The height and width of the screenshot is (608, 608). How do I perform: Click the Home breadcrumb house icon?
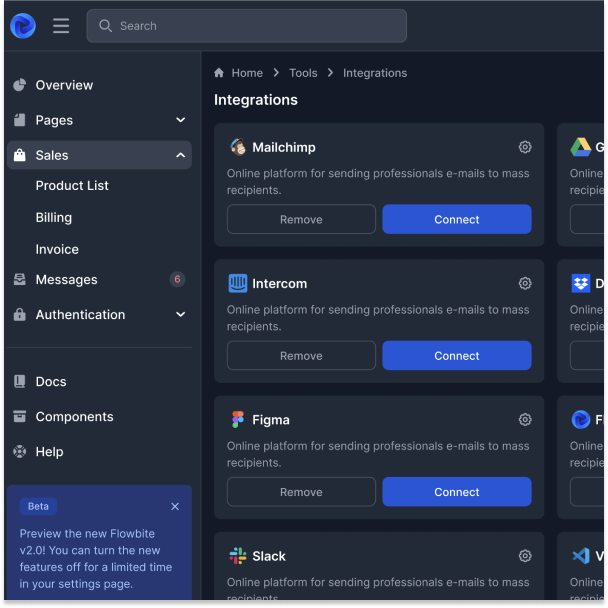coord(219,73)
